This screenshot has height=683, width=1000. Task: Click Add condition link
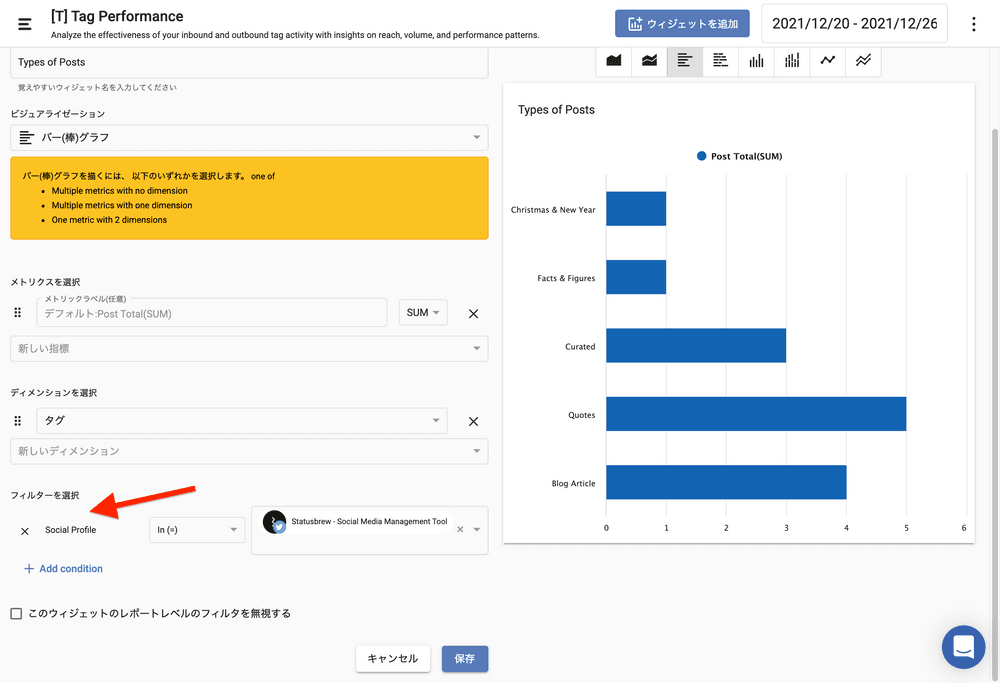tap(63, 569)
